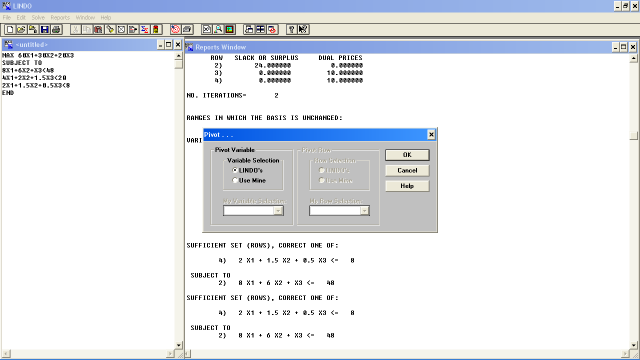This screenshot has width=640, height=360.
Task: Select LINDO's radio button under Row Selection
Action: tap(322, 170)
